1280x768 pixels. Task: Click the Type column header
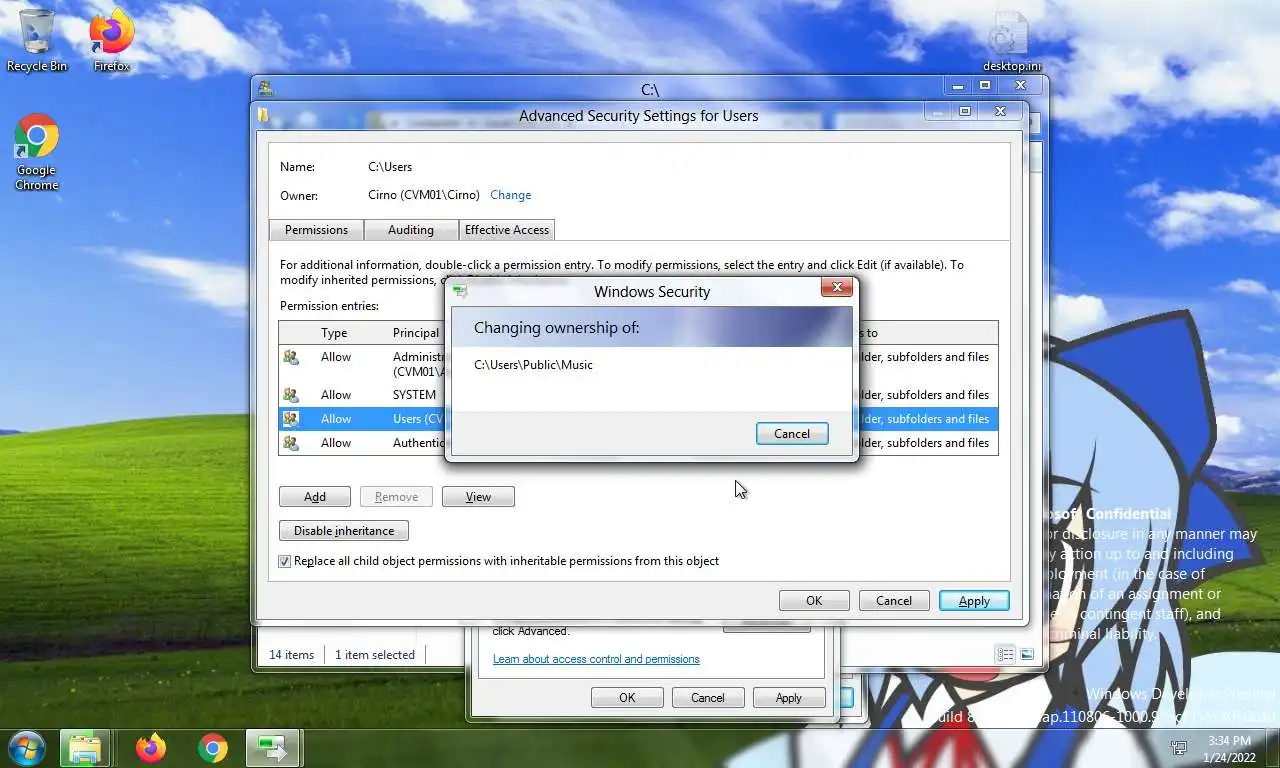[x=334, y=333]
